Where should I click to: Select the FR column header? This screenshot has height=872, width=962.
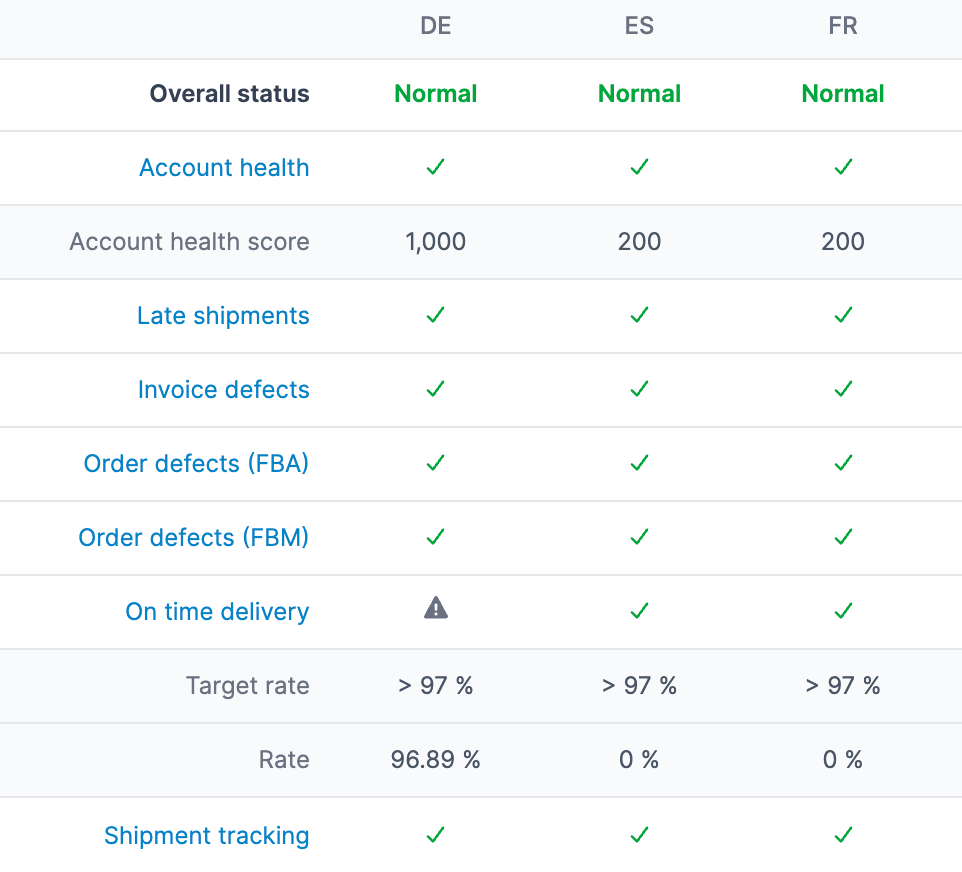[x=842, y=26]
